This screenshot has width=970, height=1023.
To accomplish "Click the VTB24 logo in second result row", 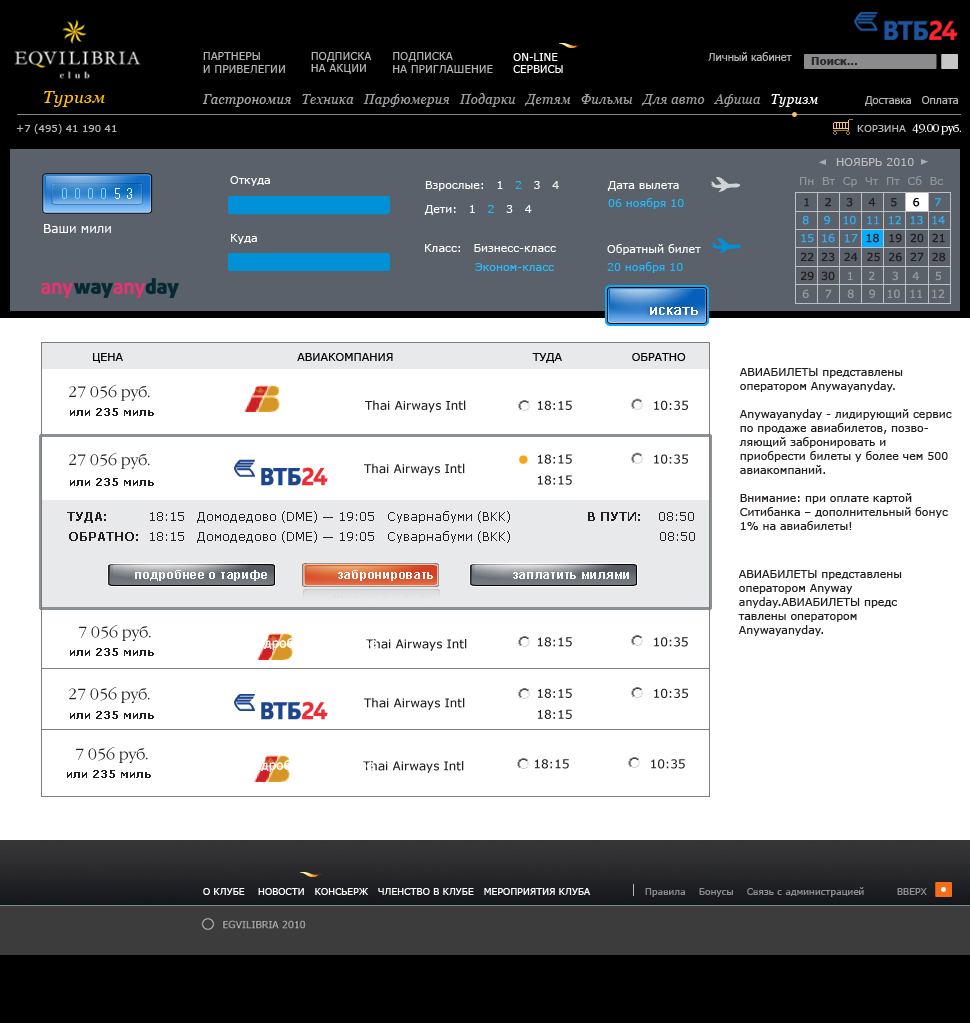I will (x=280, y=472).
